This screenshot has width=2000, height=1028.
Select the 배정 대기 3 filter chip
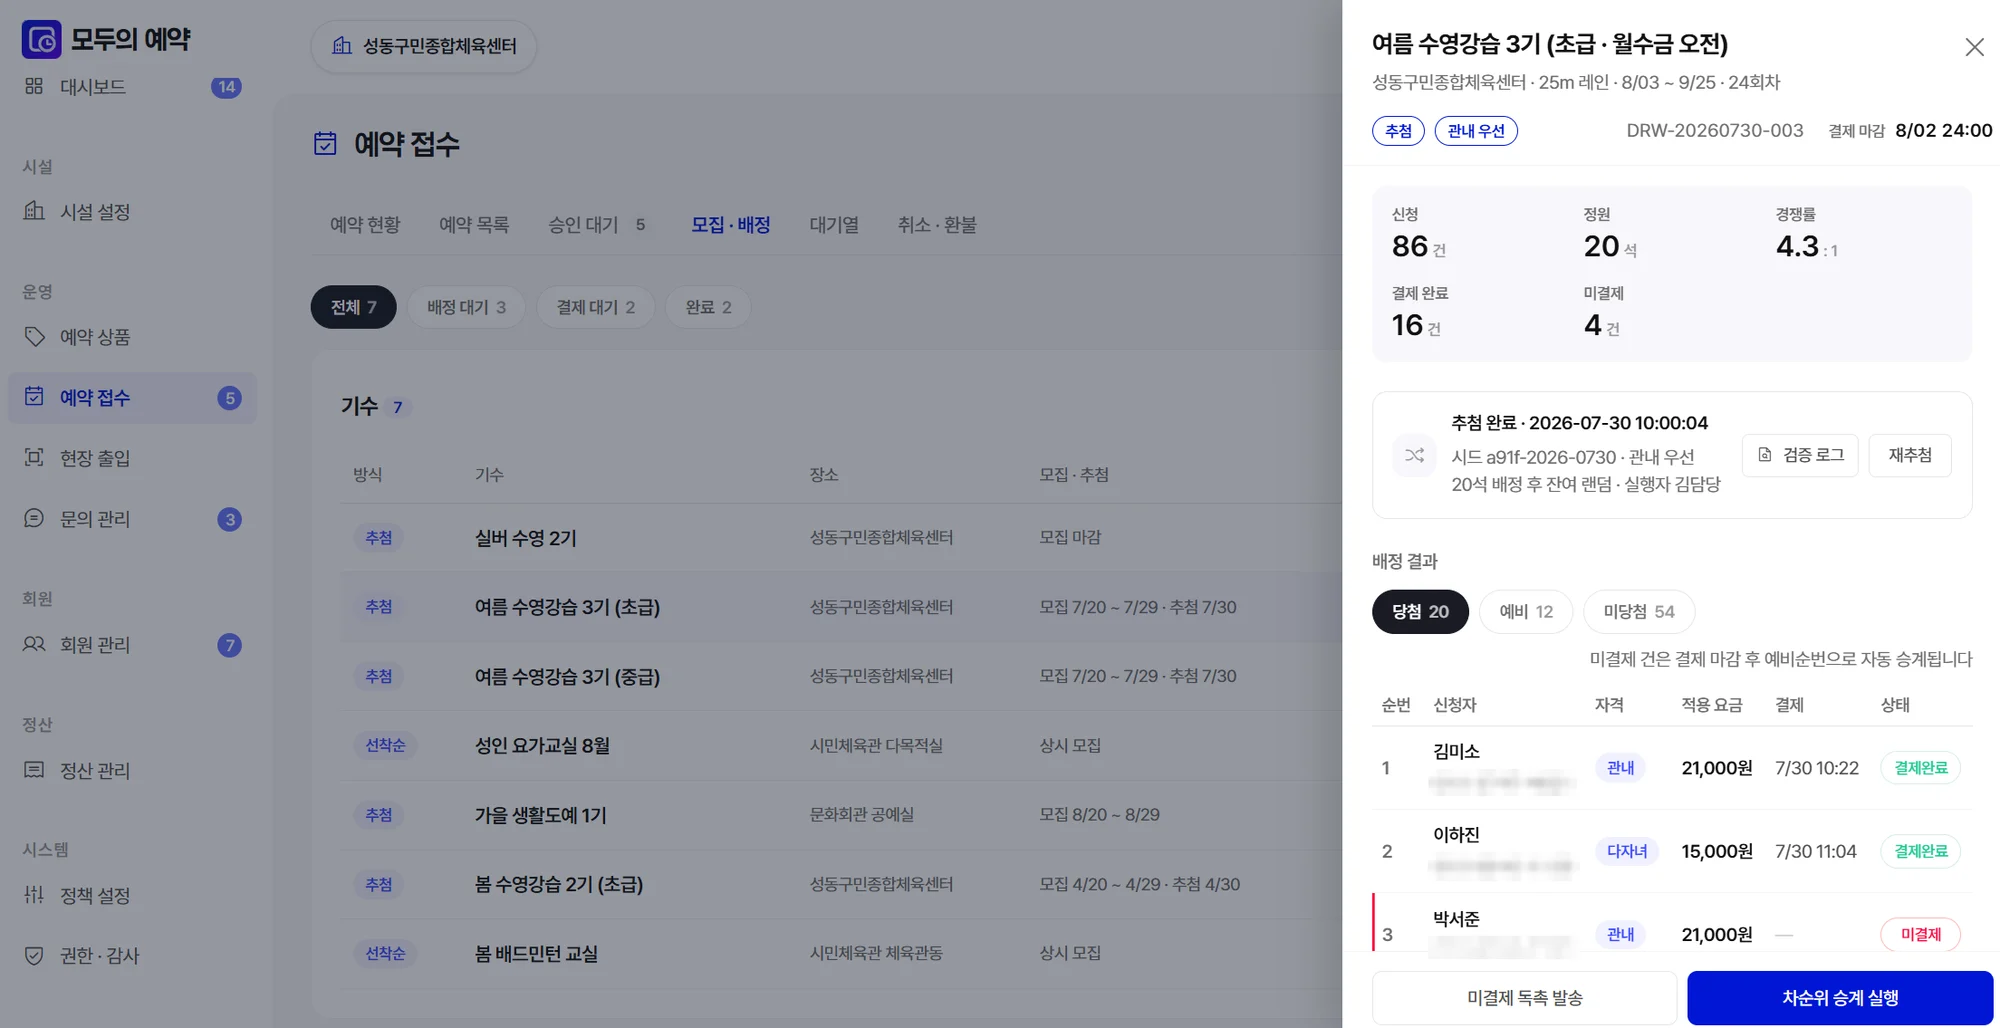pos(467,307)
